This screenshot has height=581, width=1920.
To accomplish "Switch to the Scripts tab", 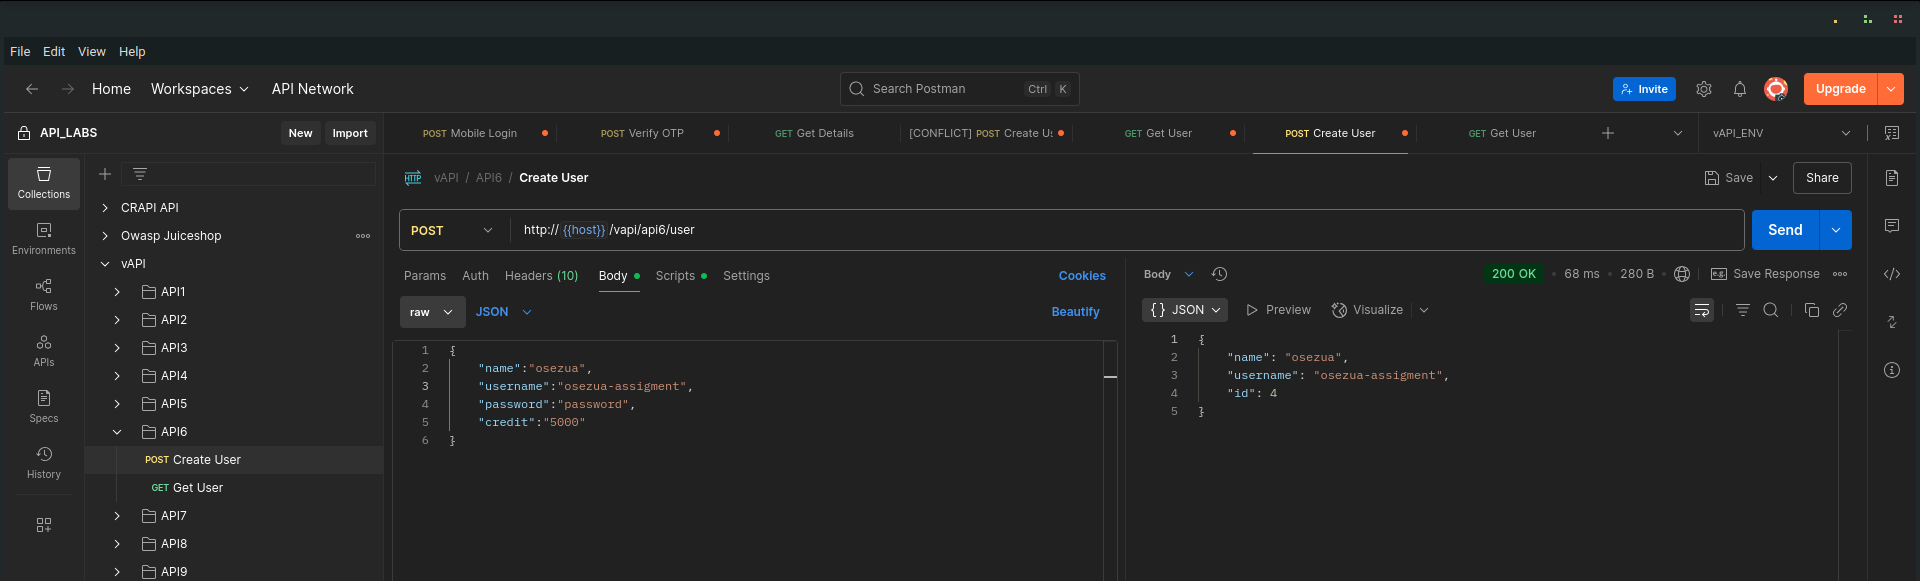I will [681, 276].
